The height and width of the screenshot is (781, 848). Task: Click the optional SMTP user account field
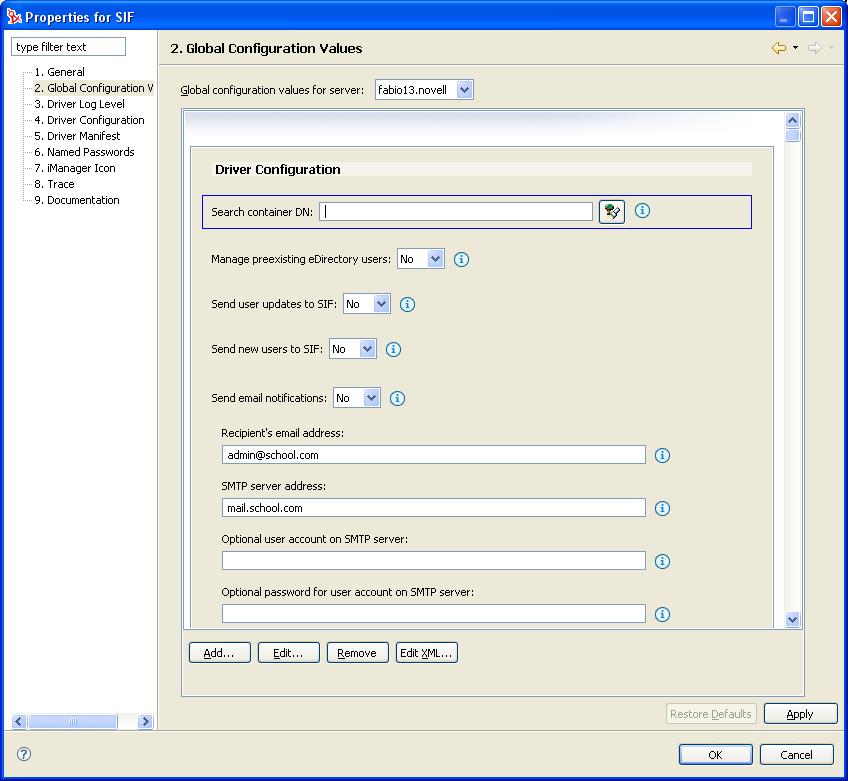[x=433, y=561]
